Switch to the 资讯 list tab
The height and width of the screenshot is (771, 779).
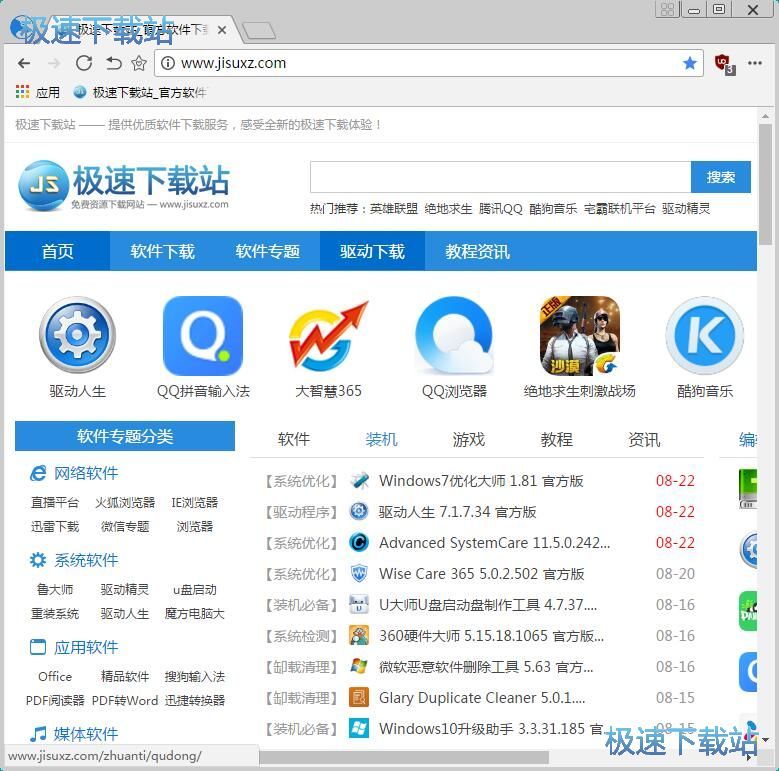point(644,439)
